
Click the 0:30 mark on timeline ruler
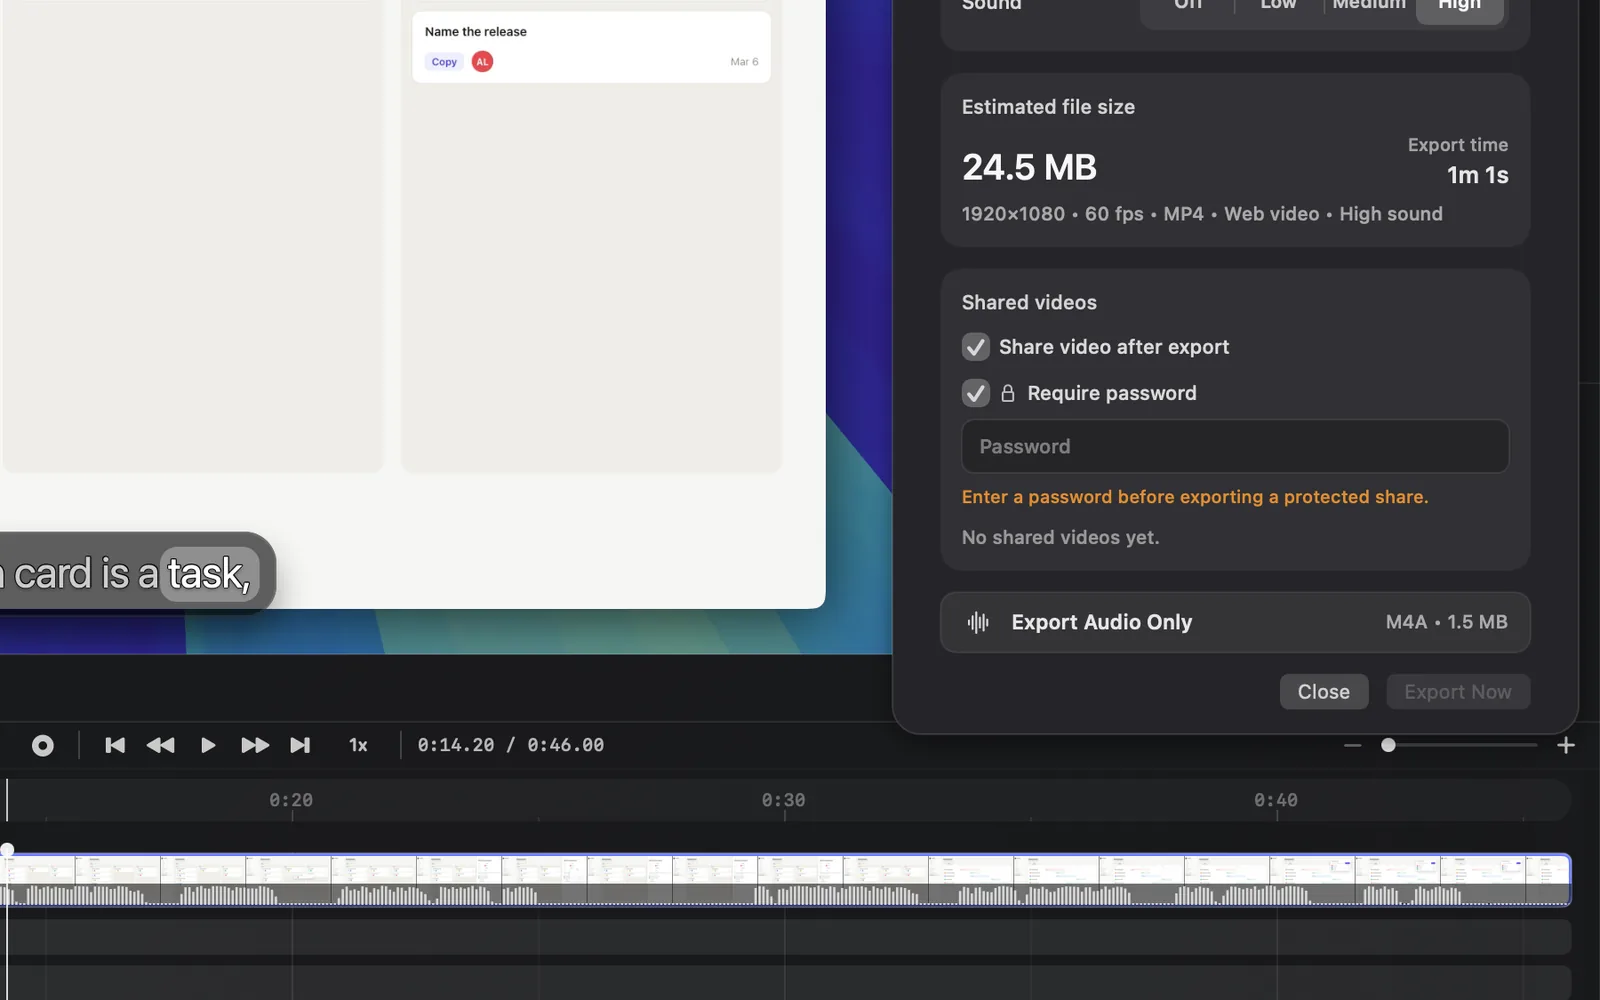tap(783, 800)
